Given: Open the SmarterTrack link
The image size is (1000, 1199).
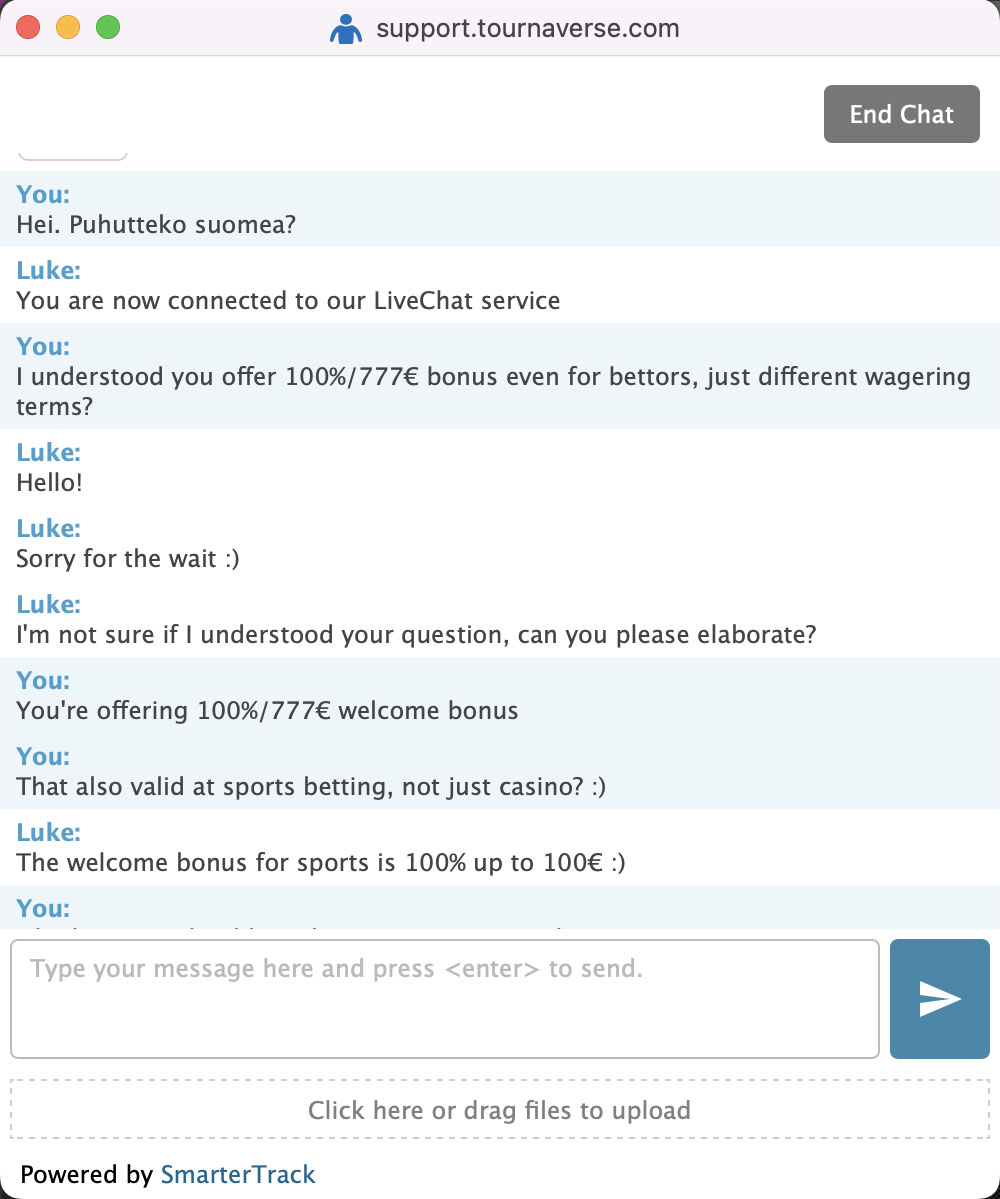Looking at the screenshot, I should tap(238, 1174).
